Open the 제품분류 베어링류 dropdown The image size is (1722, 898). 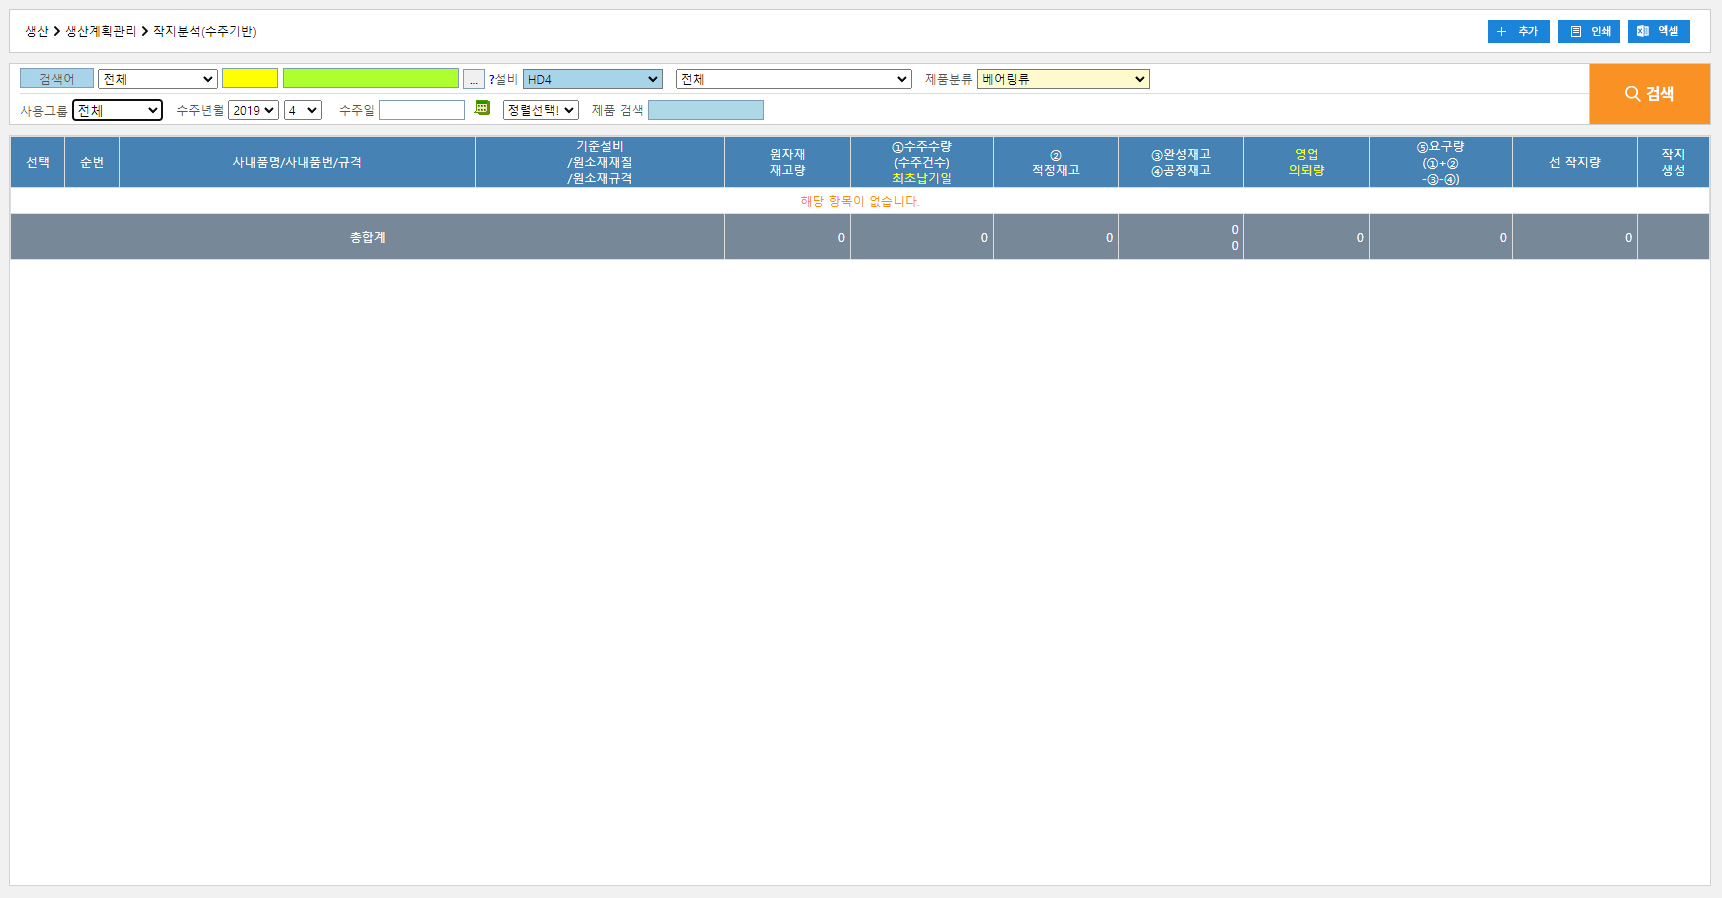click(x=1062, y=79)
